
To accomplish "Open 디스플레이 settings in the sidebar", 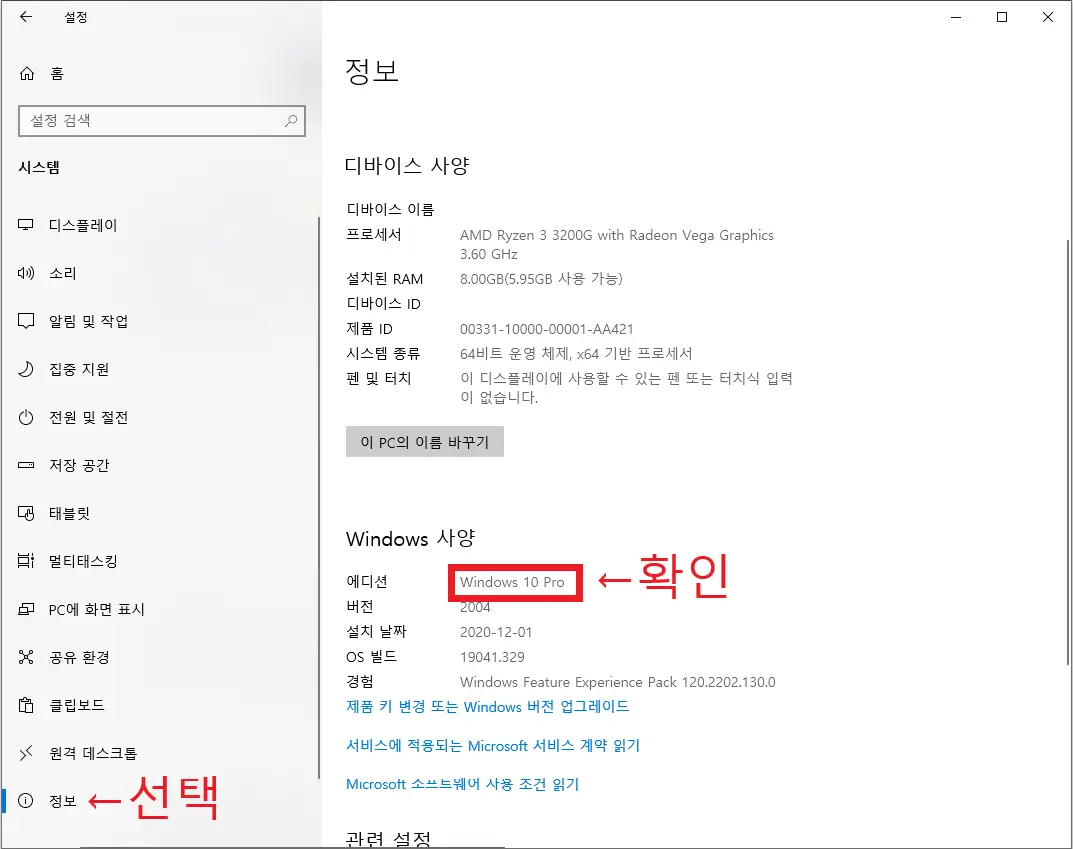I will click(x=85, y=225).
